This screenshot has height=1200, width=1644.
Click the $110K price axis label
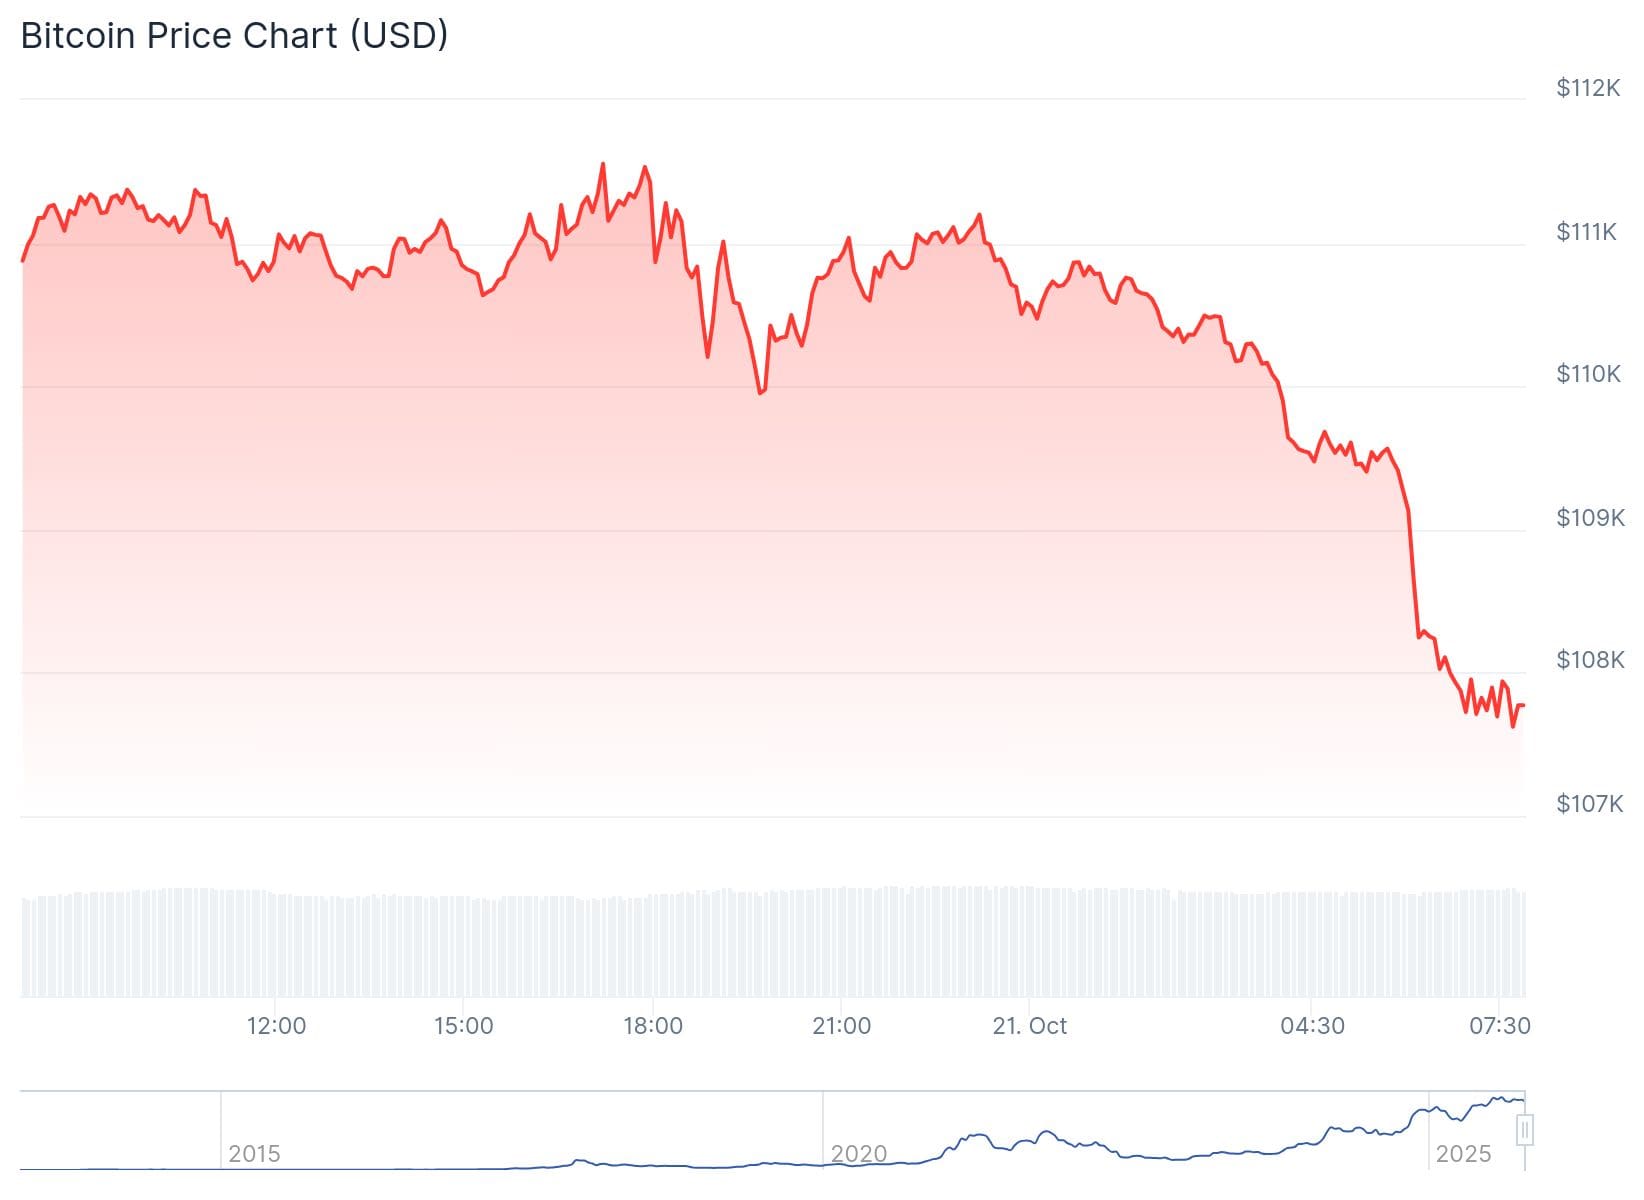click(1588, 374)
